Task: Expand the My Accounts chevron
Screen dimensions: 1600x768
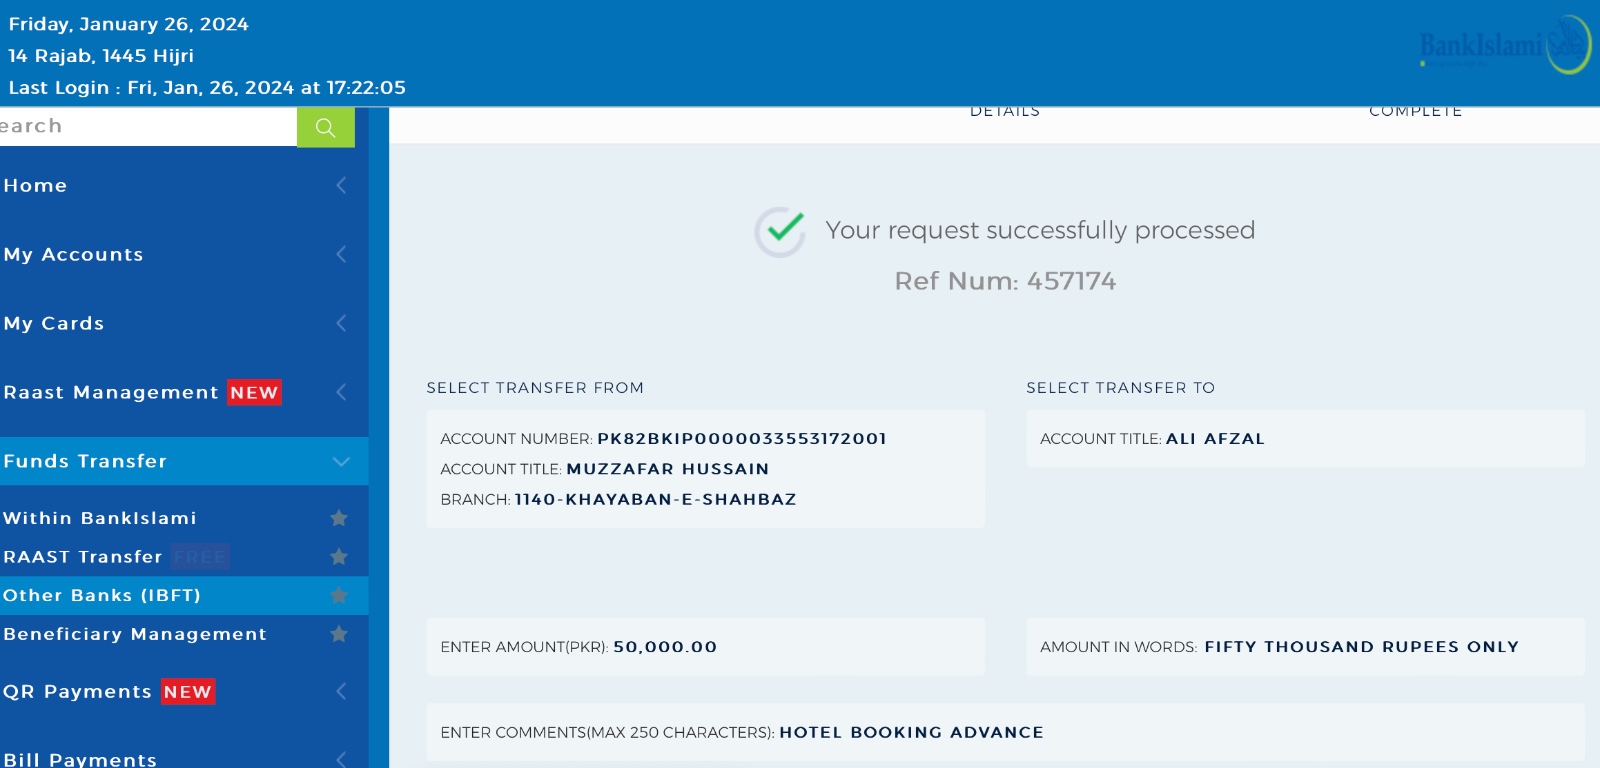Action: click(341, 254)
